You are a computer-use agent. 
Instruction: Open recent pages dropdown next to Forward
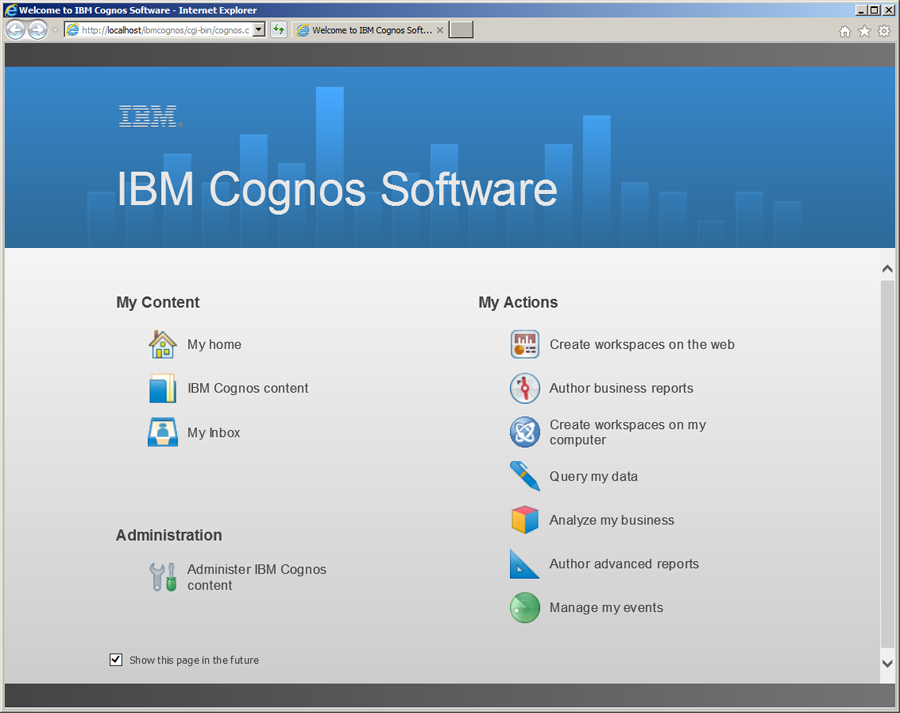click(x=55, y=30)
